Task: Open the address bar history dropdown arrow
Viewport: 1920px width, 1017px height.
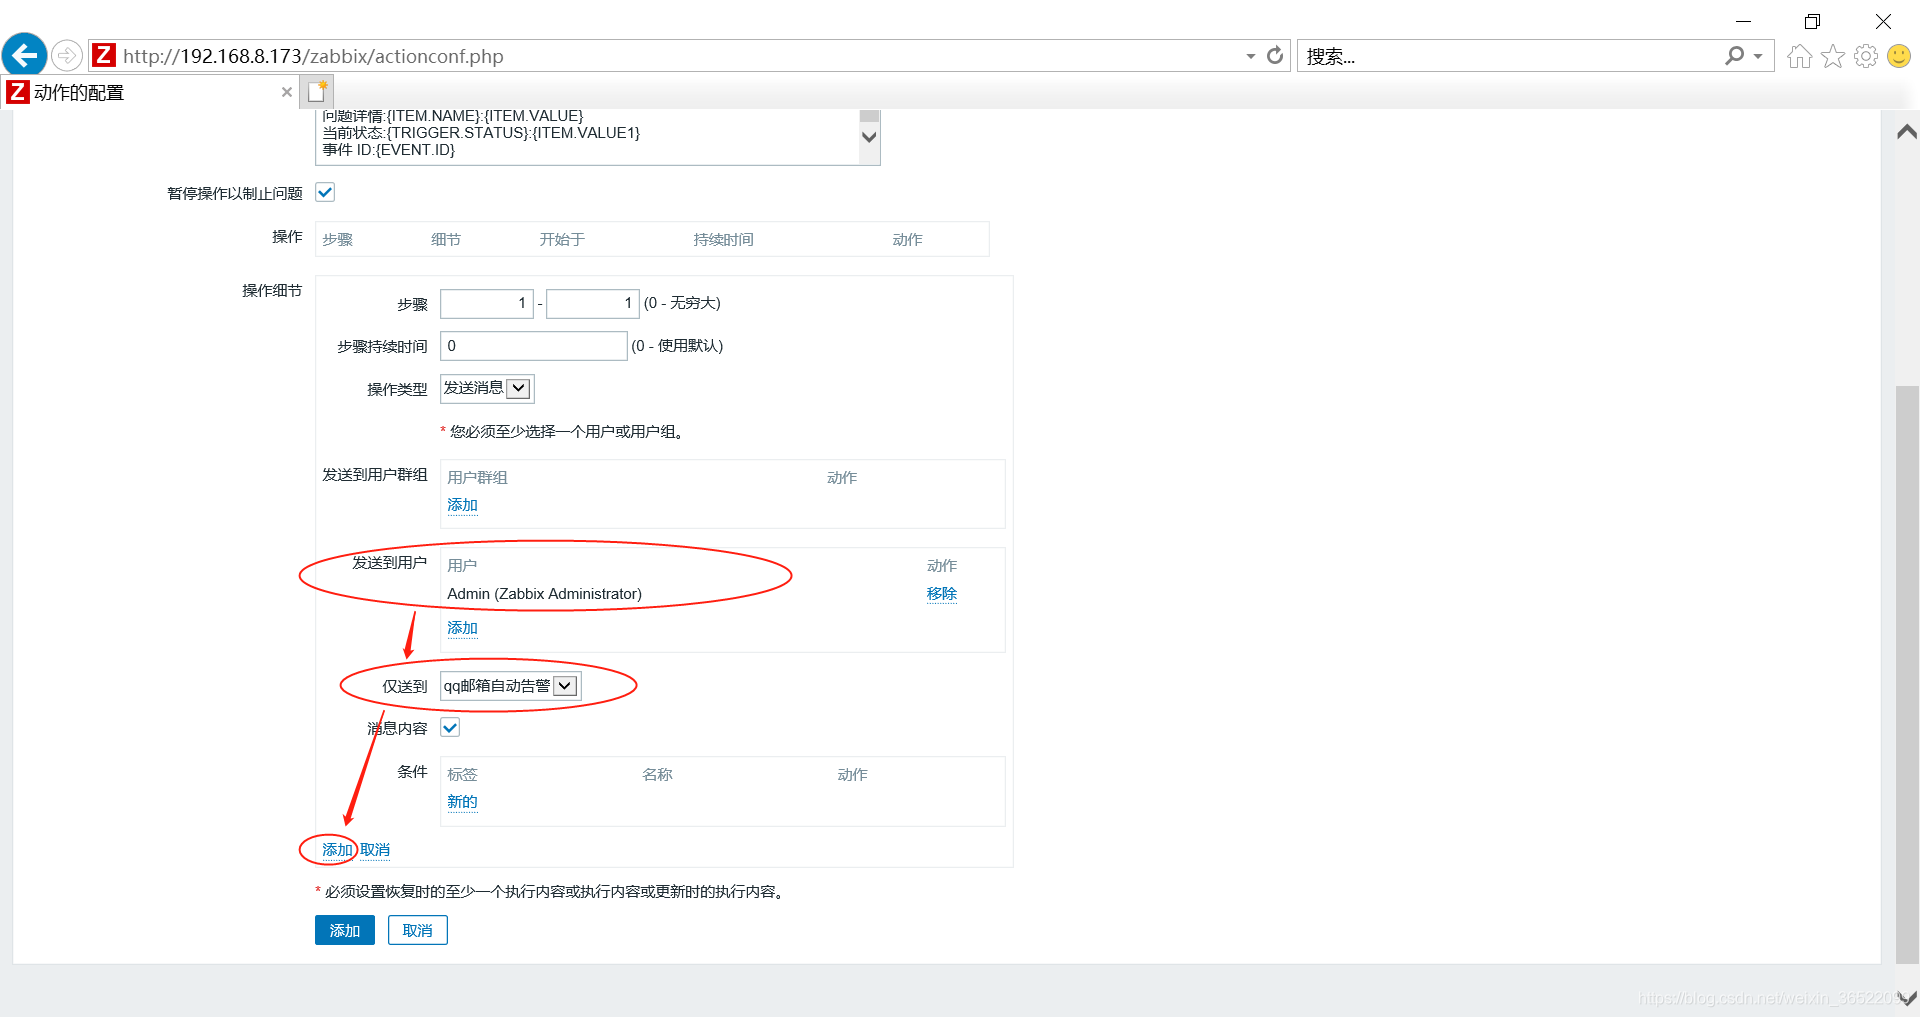Action: pos(1250,56)
